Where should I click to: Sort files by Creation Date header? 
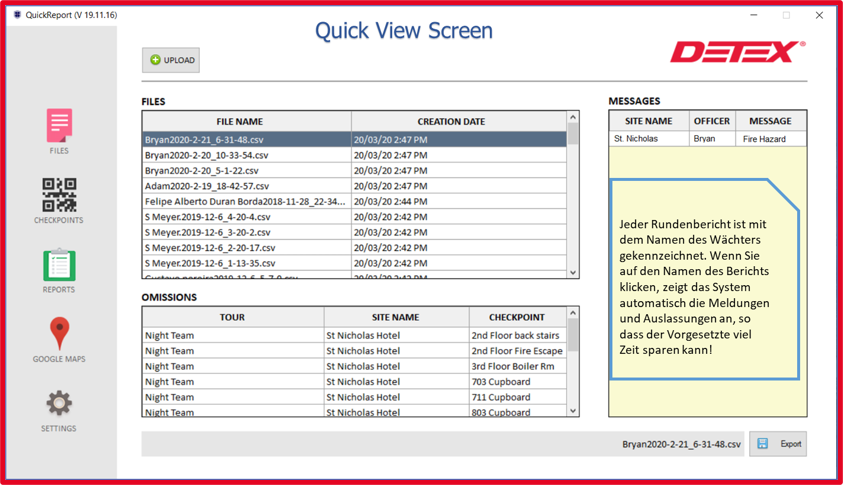pos(451,121)
